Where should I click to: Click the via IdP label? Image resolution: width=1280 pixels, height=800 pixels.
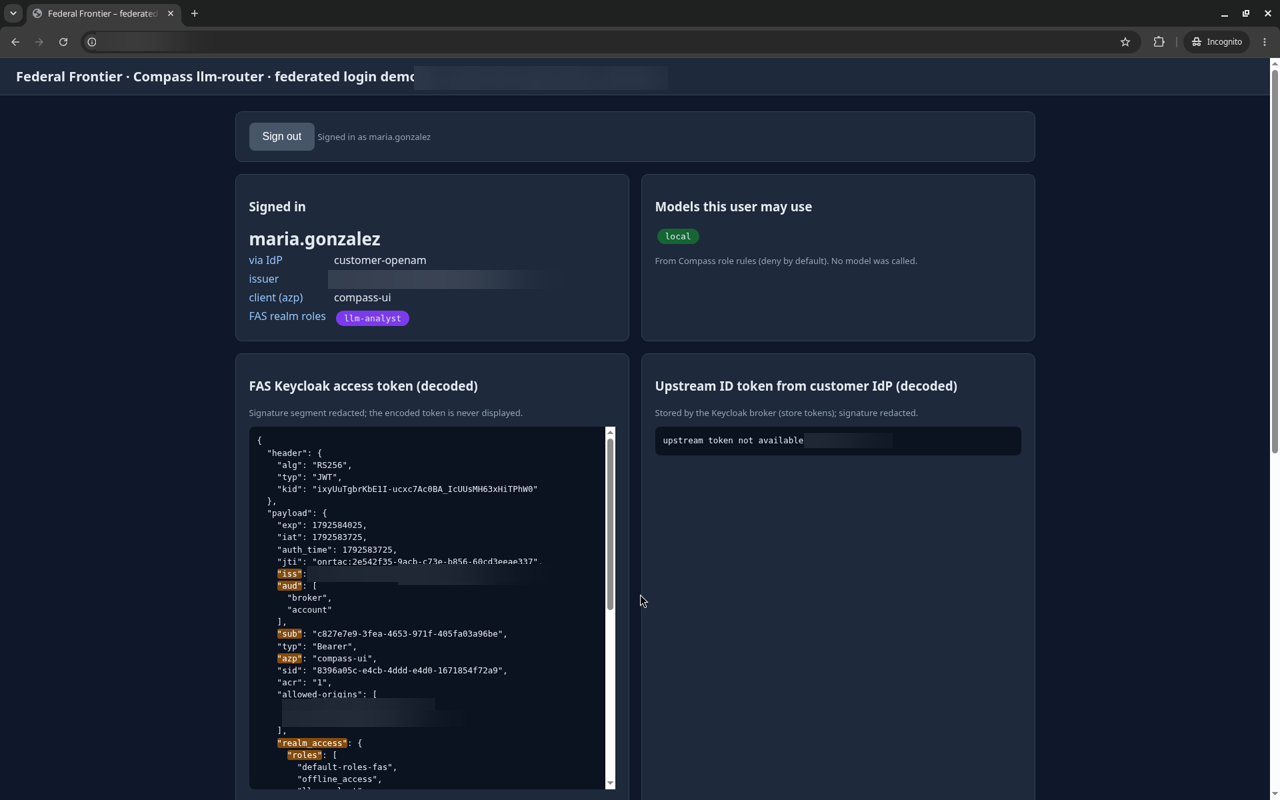(x=266, y=260)
